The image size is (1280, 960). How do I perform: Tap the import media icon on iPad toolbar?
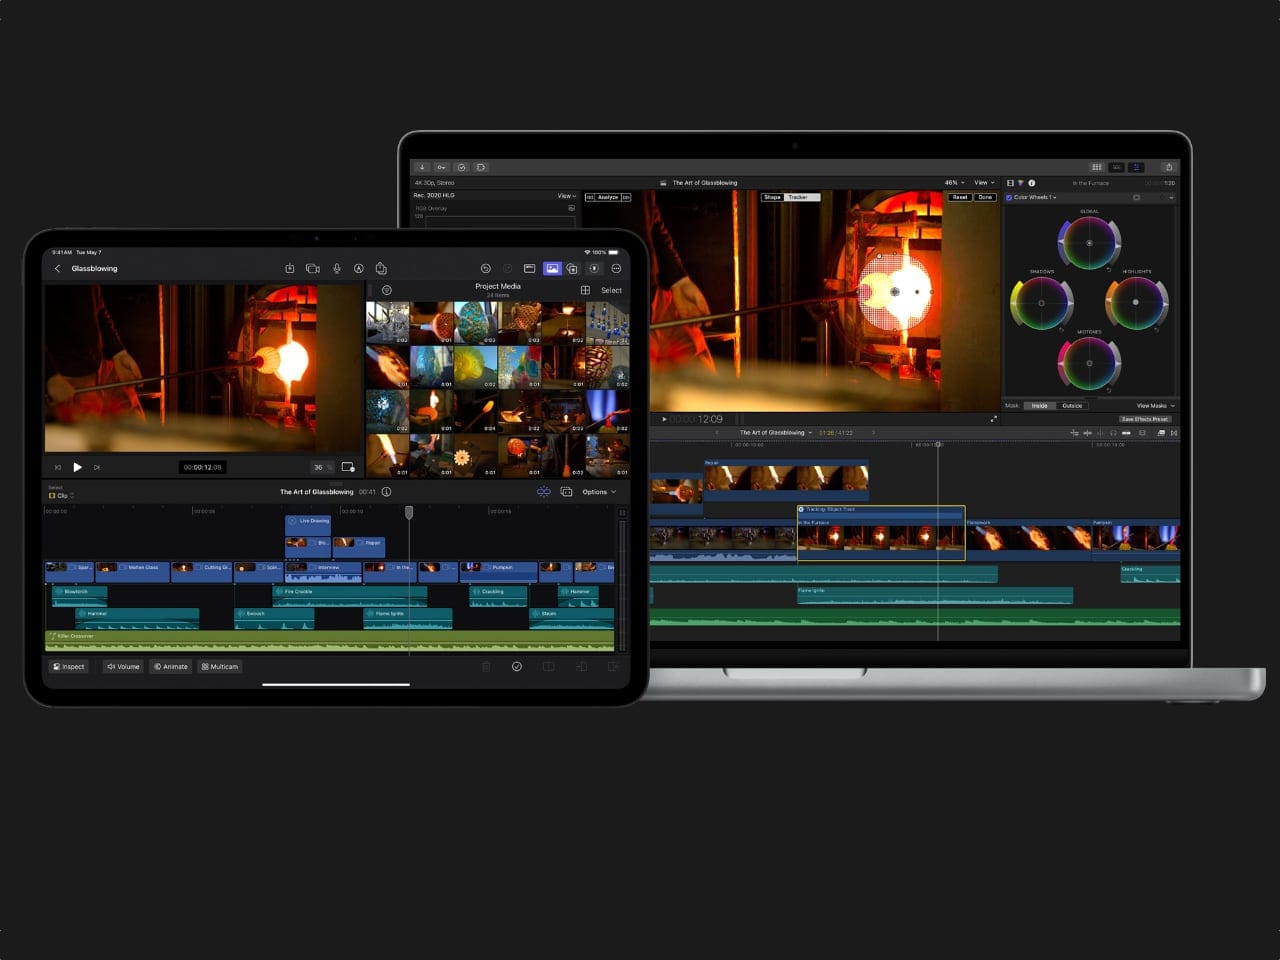290,268
